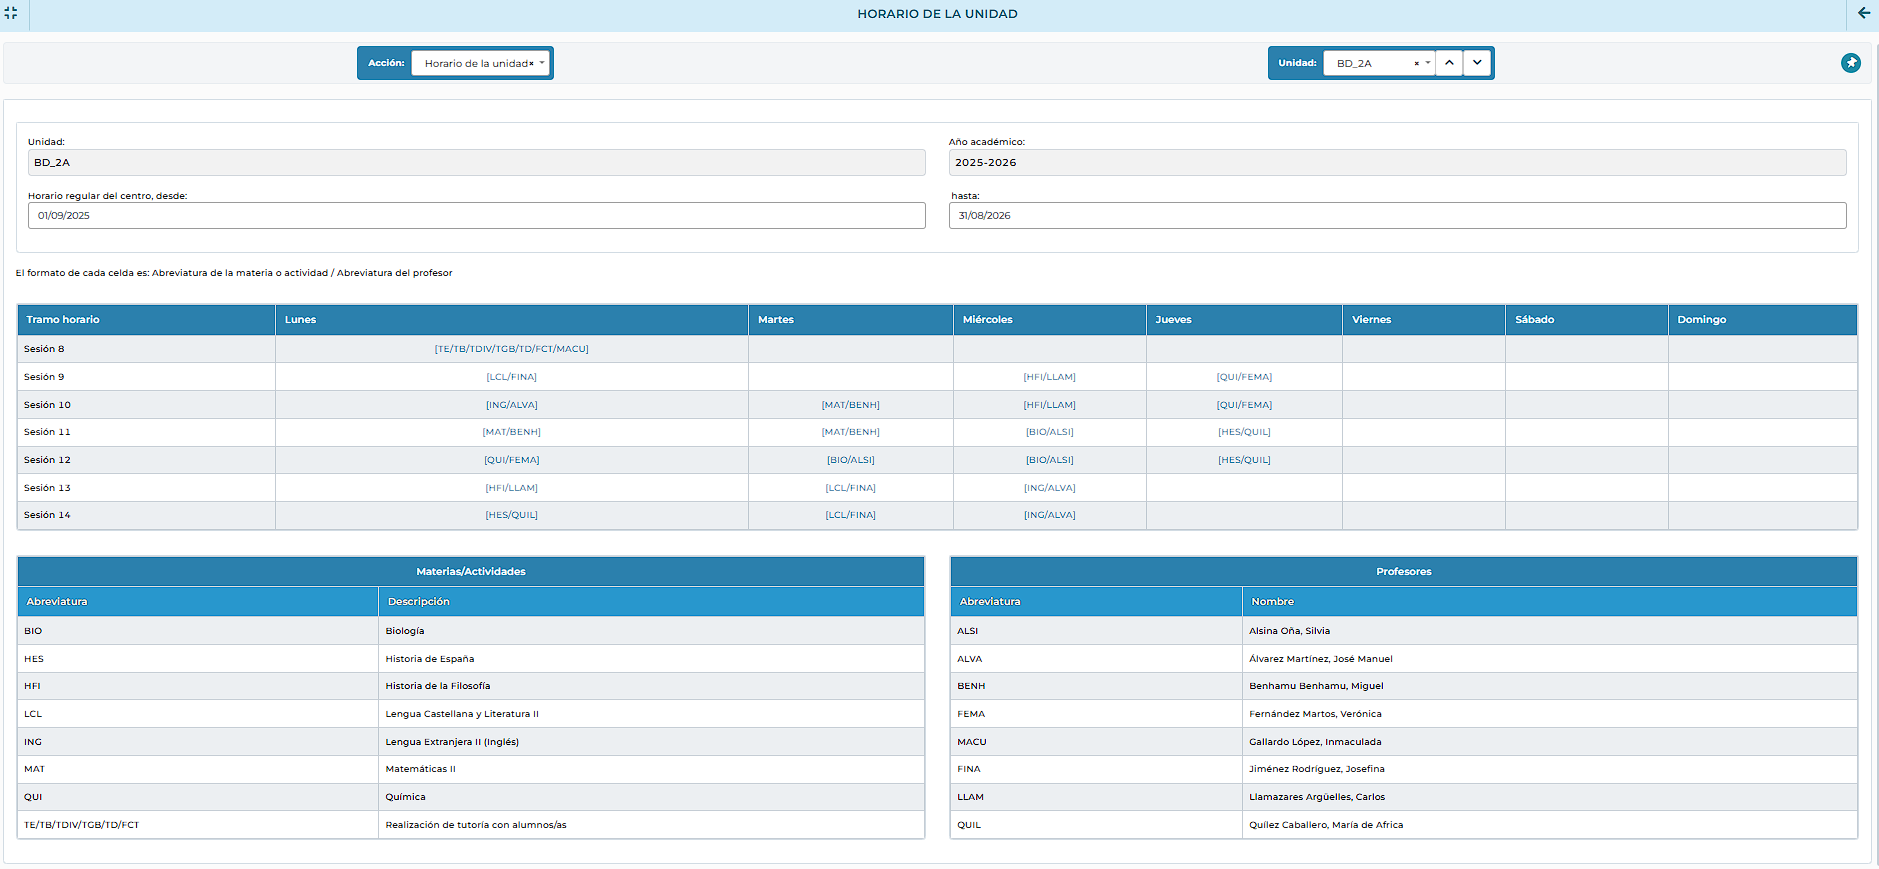Image resolution: width=1879 pixels, height=869 pixels.
Task: Clear the Acción selection with x
Action: tap(531, 64)
